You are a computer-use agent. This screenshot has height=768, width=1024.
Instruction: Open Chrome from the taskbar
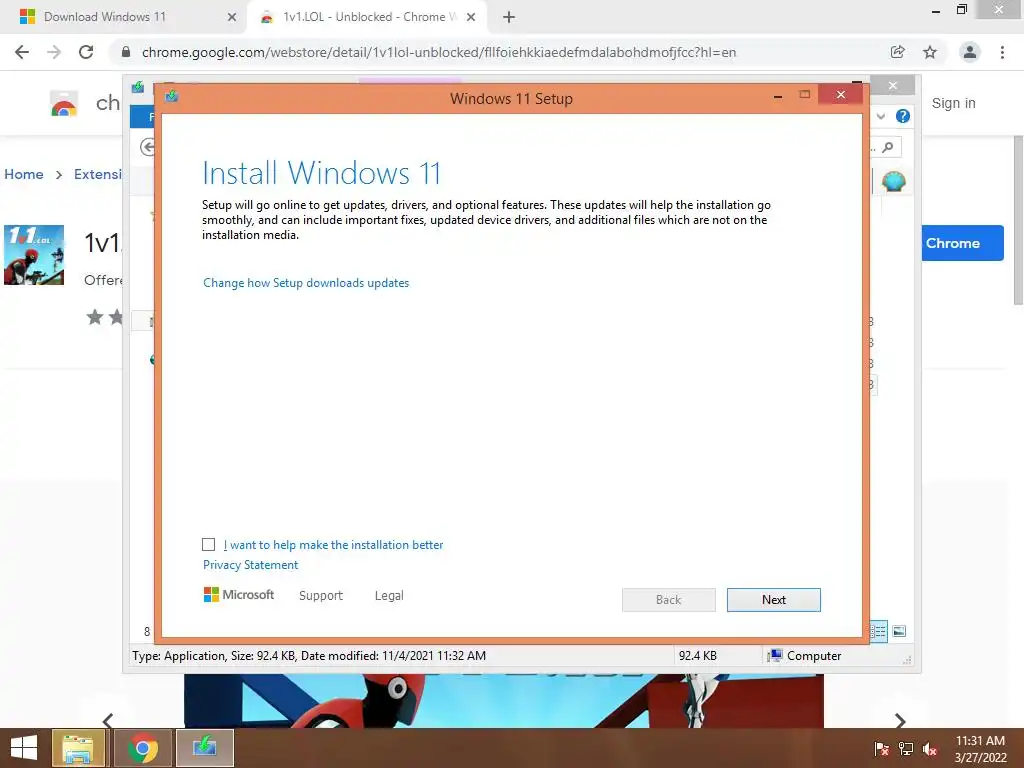(143, 748)
